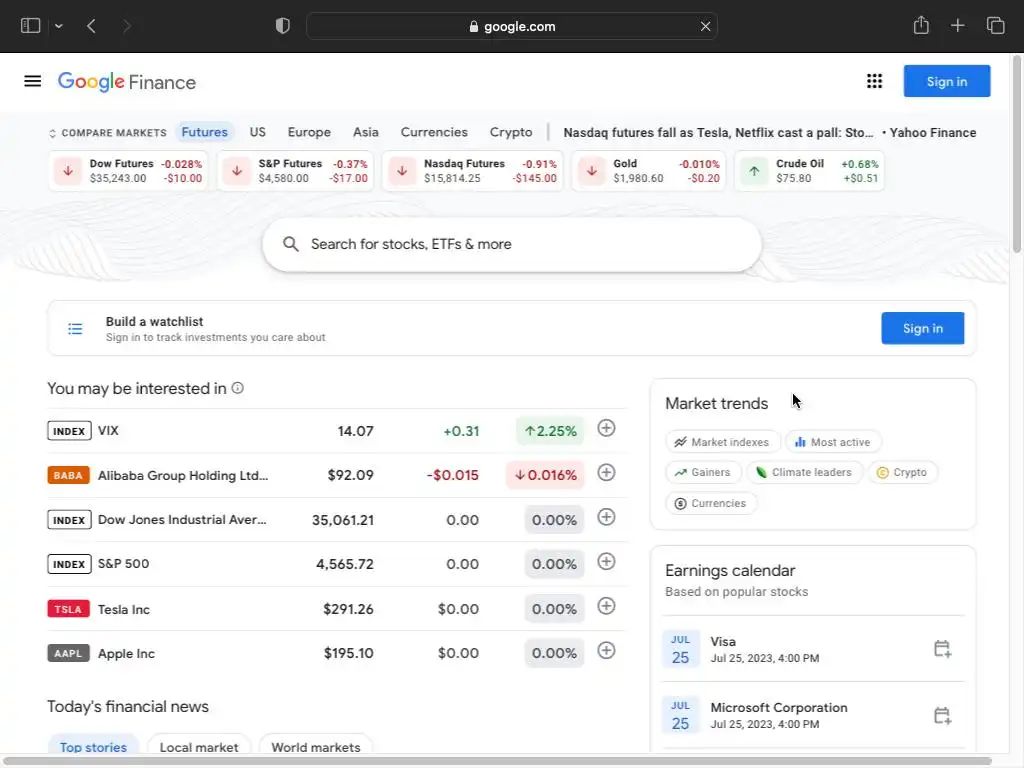Add S&P 500 to watchlist plus icon
1024x768 pixels.
coord(606,562)
